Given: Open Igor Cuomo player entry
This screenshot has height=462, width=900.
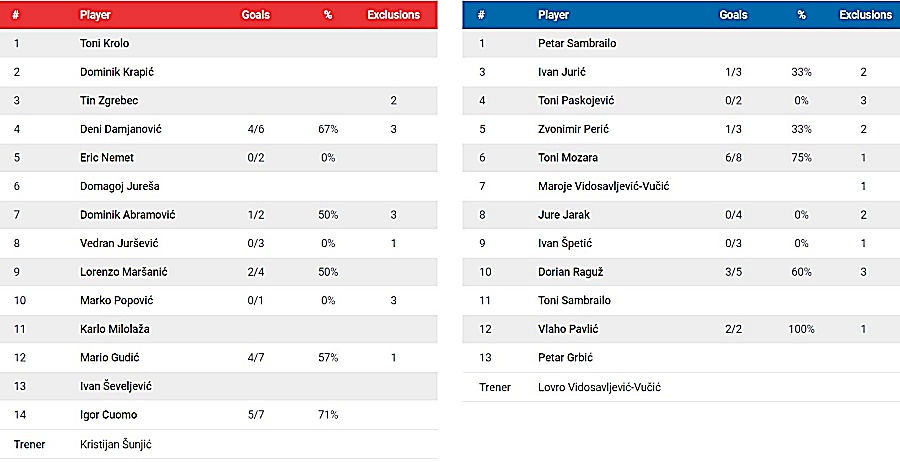Looking at the screenshot, I should [x=108, y=415].
